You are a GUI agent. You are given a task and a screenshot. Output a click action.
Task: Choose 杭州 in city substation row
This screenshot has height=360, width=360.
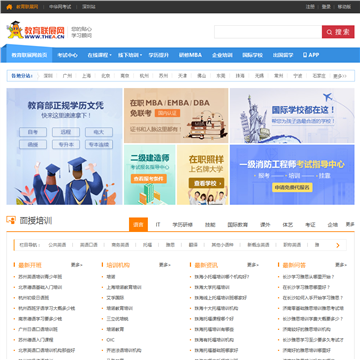(x=144, y=76)
